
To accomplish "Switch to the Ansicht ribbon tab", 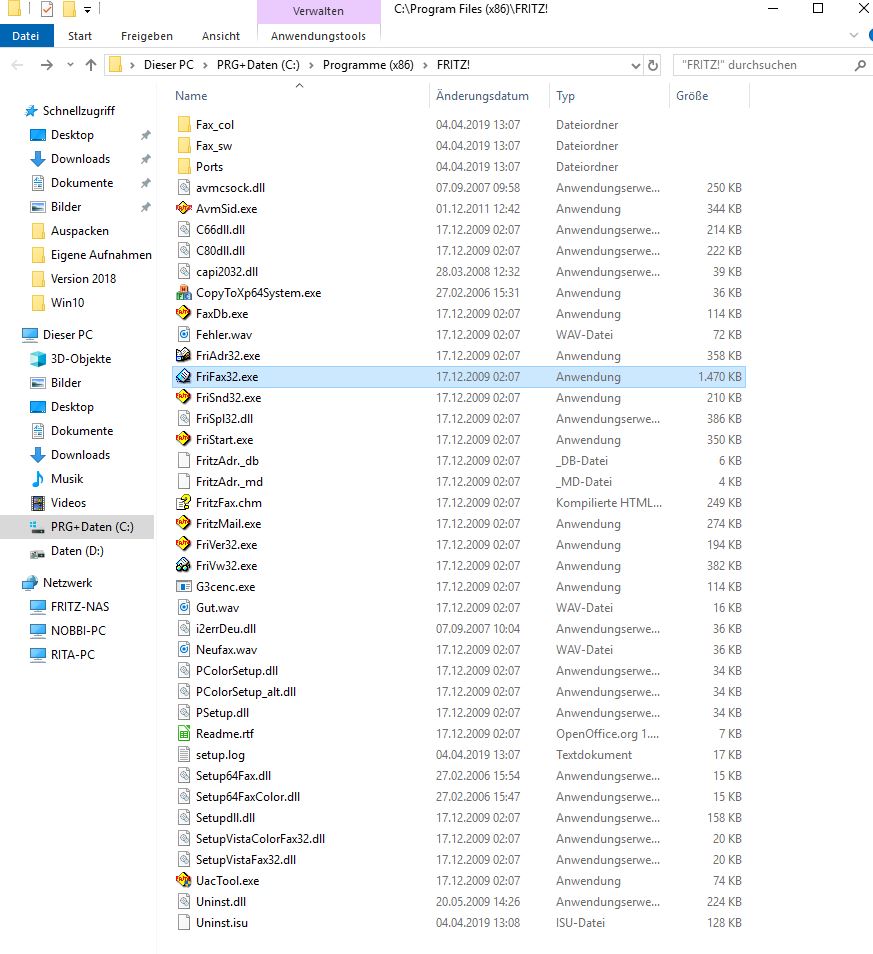I will (221, 36).
